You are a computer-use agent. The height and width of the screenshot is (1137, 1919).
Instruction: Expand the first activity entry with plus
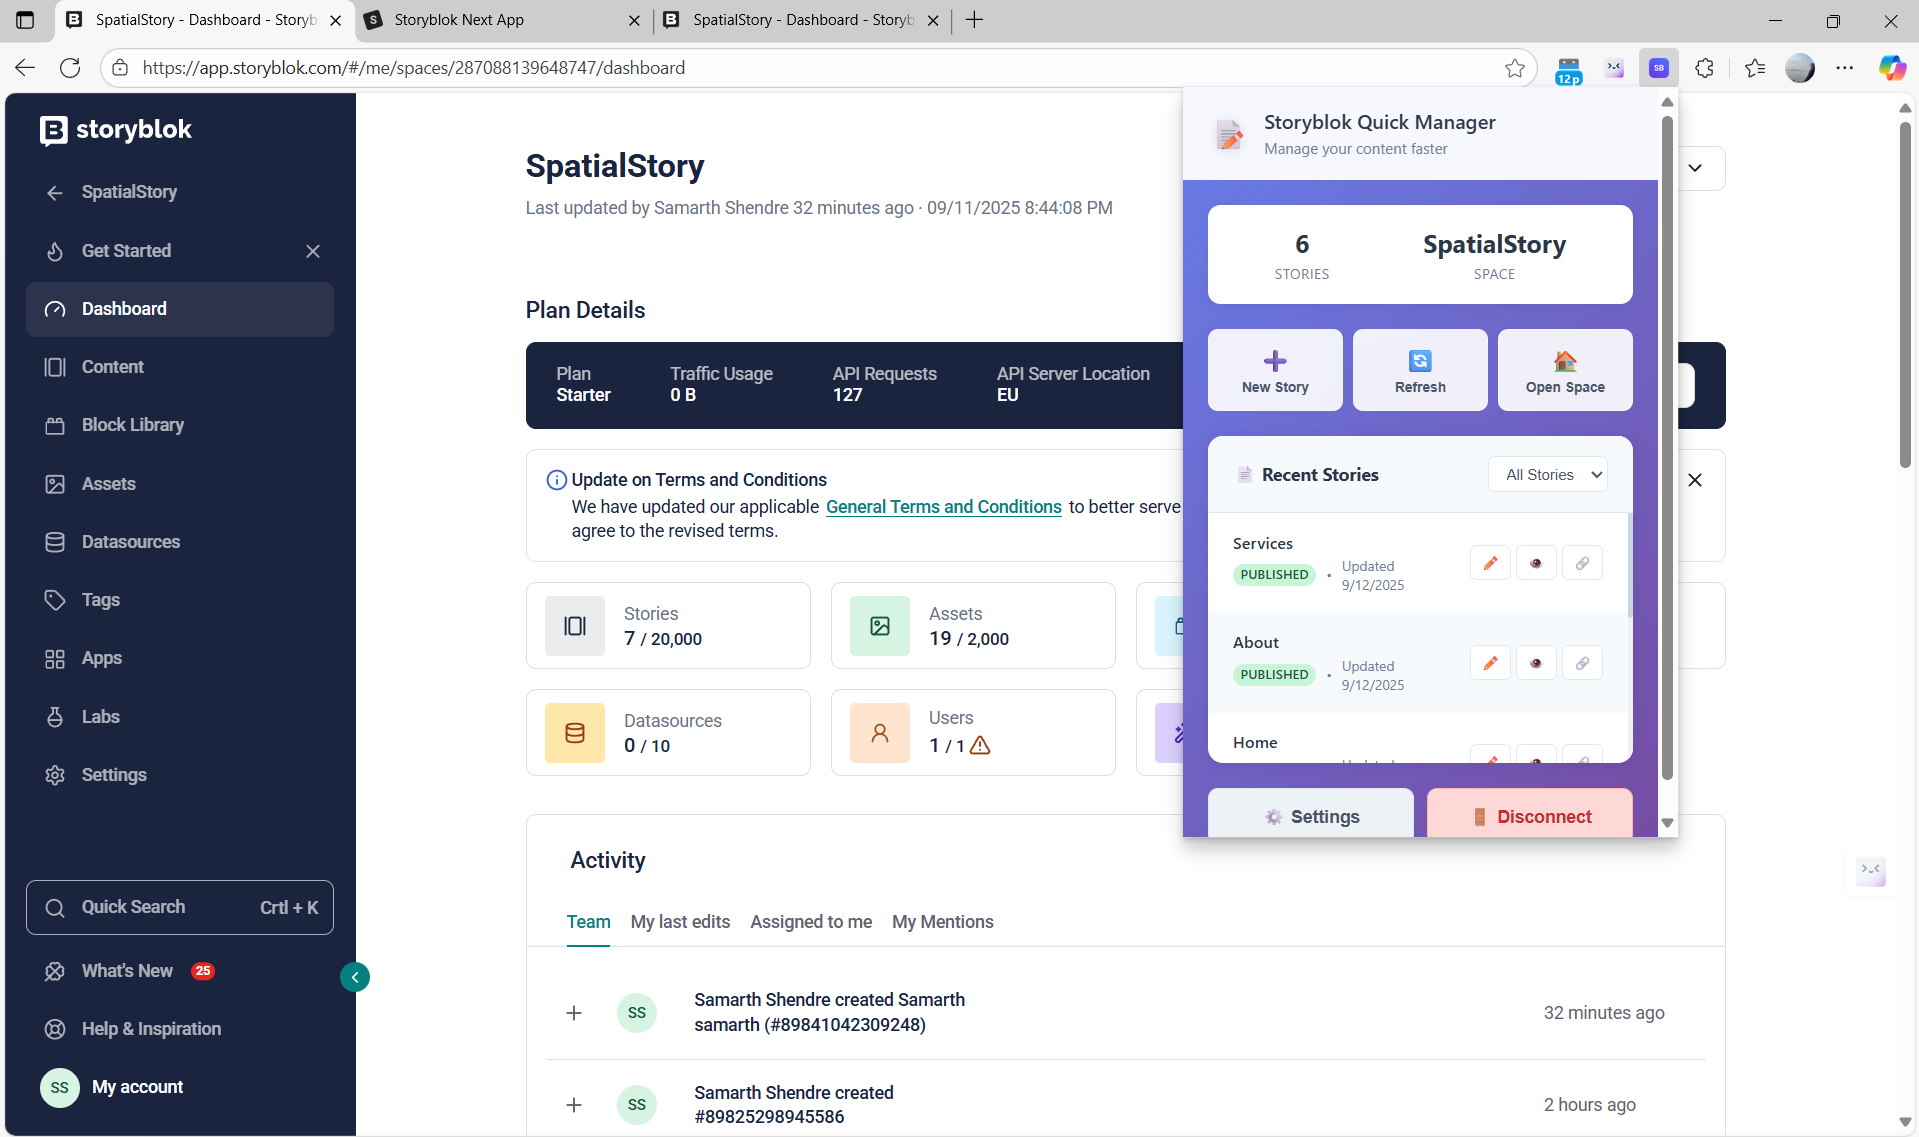(574, 1013)
